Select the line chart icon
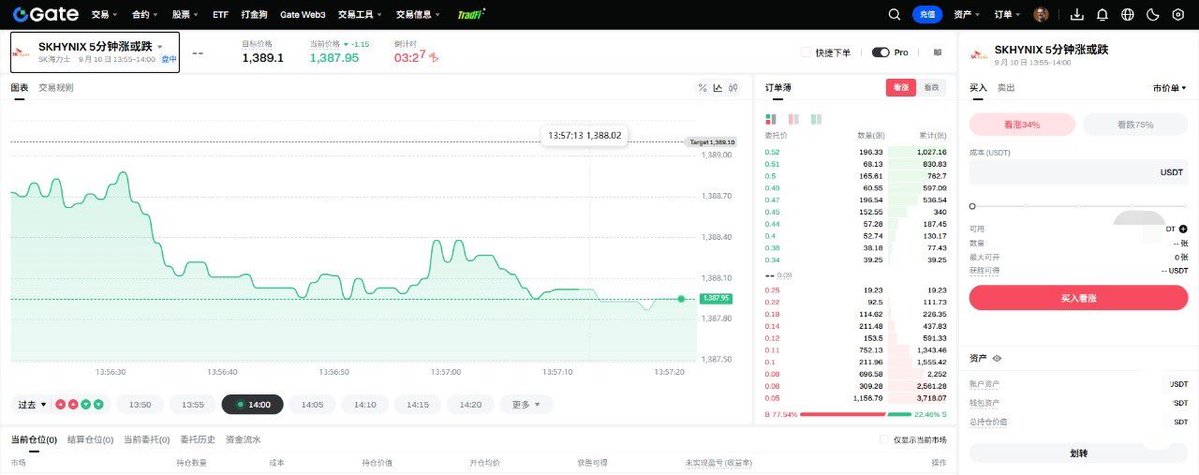Screen dimensions: 1199x475 717,88
